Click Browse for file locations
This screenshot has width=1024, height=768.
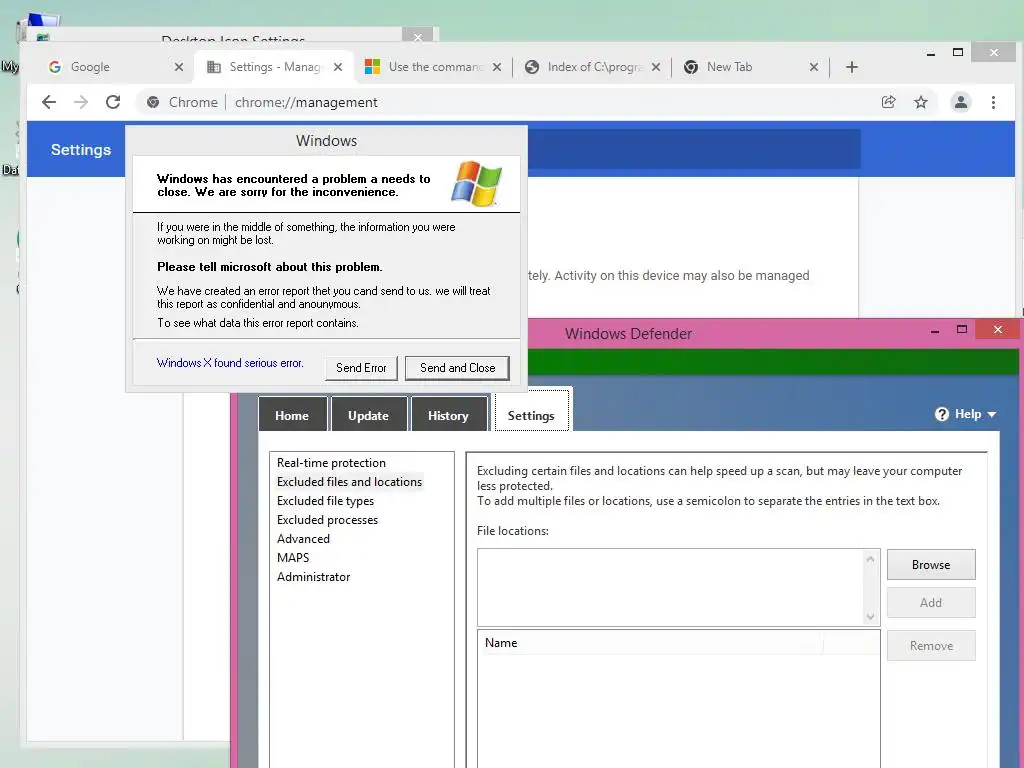pos(931,565)
